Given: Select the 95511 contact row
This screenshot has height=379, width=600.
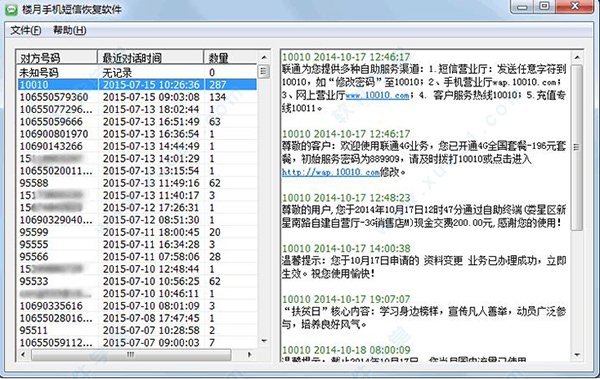Looking at the screenshot, I should pos(137,330).
